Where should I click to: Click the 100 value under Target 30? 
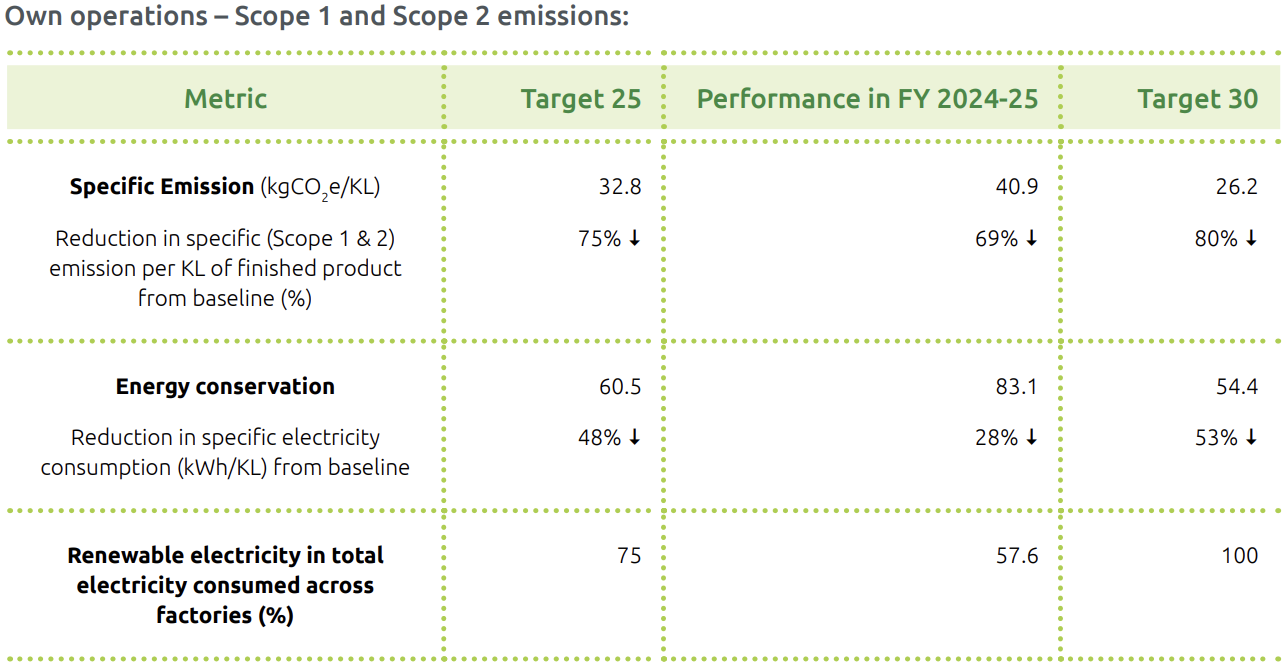(1239, 556)
